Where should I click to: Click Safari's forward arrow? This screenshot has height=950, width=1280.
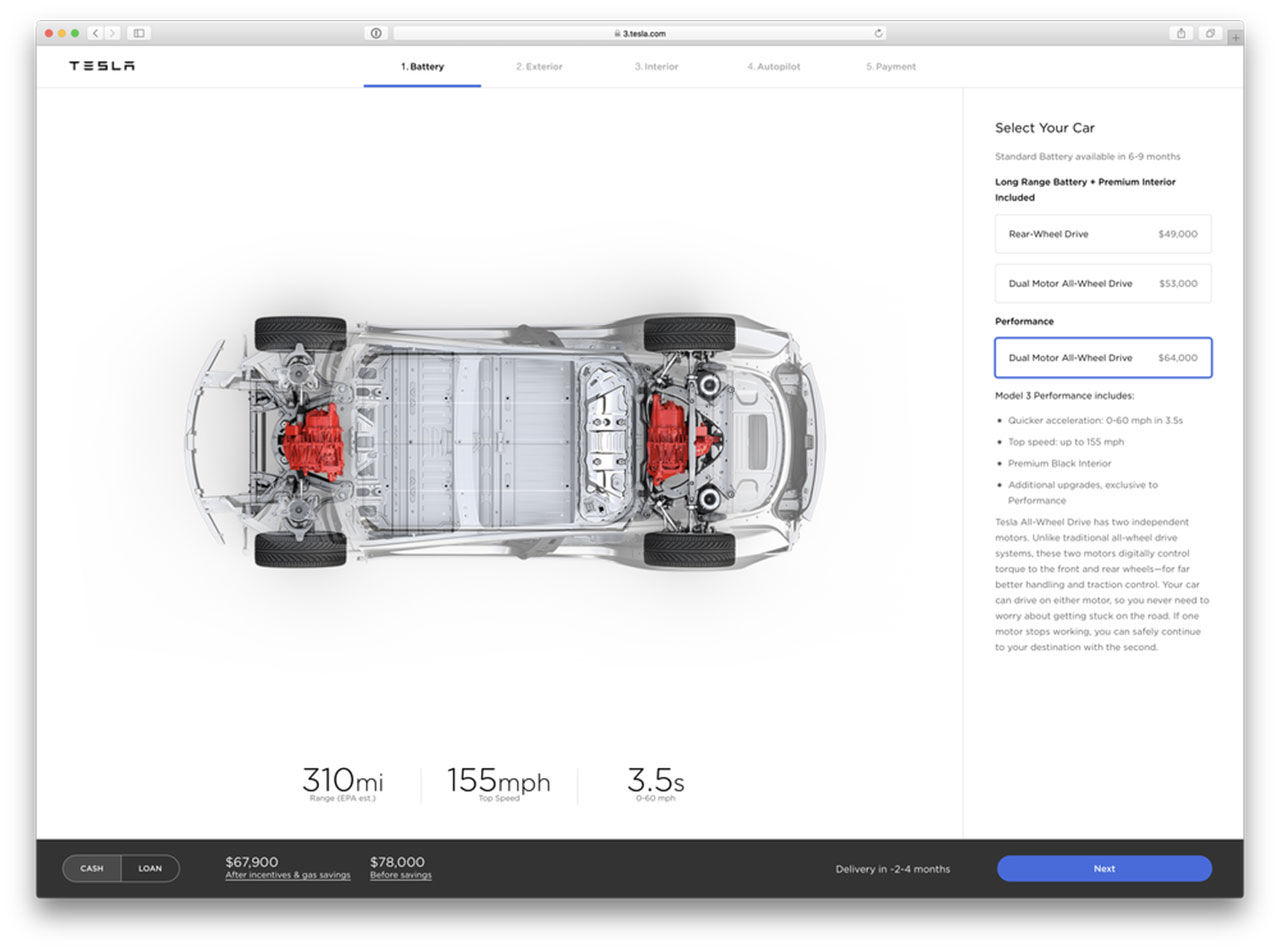pos(112,33)
